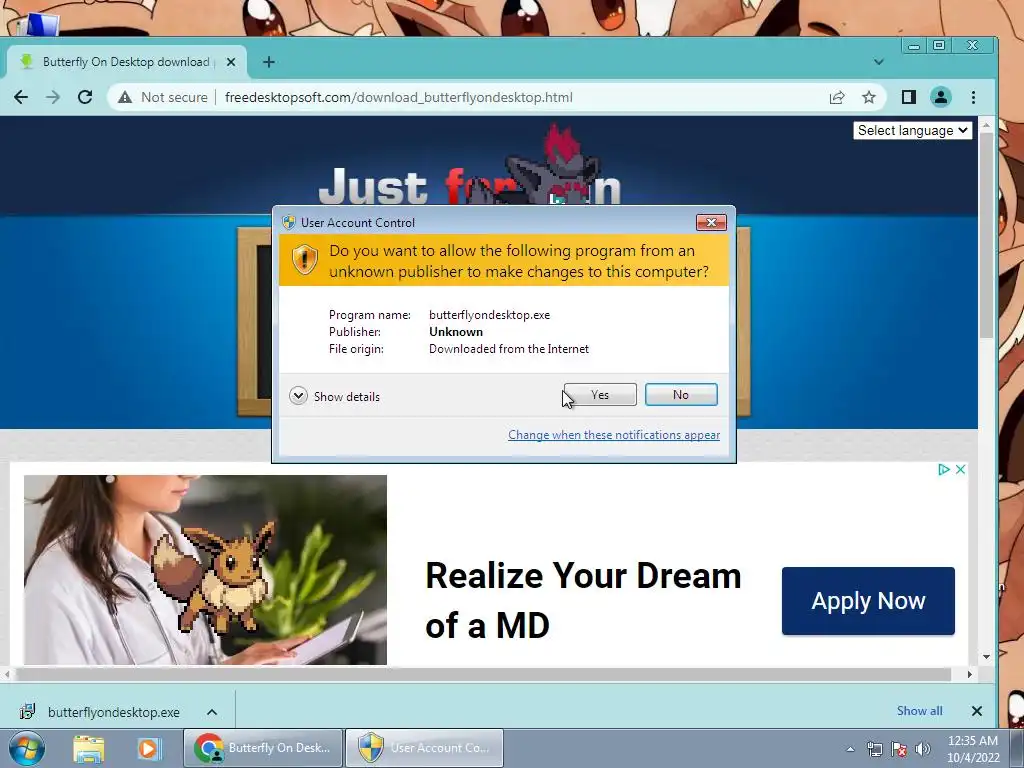The image size is (1024, 768).
Task: Open Windows Media Player taskbar icon
Action: coord(148,748)
